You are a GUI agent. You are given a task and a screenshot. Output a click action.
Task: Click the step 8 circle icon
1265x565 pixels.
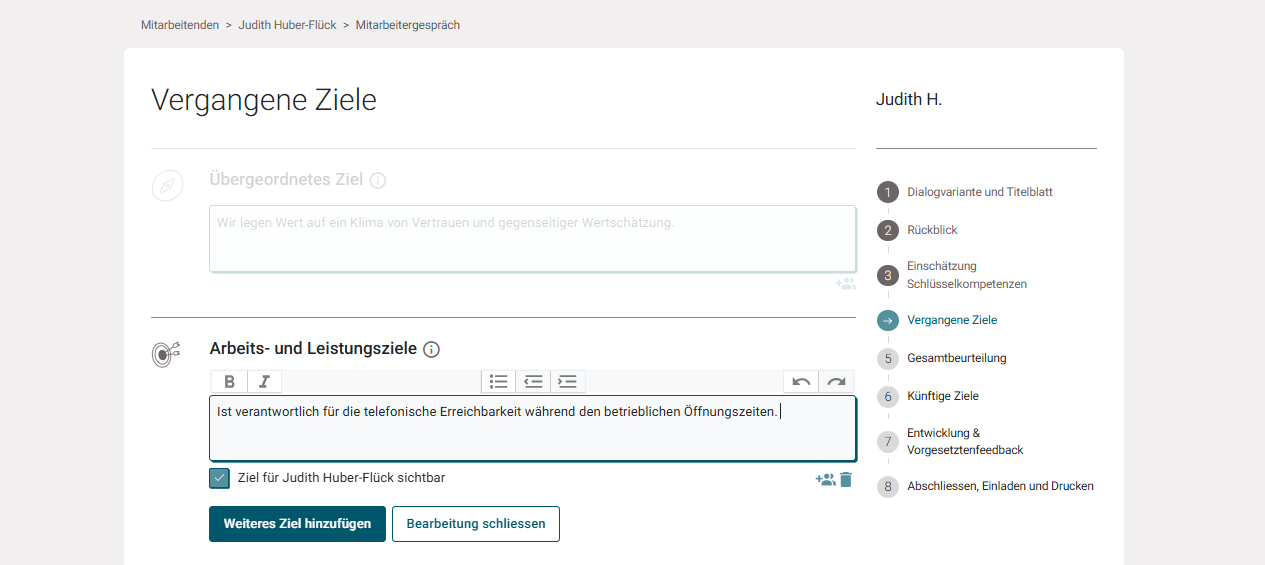(888, 486)
